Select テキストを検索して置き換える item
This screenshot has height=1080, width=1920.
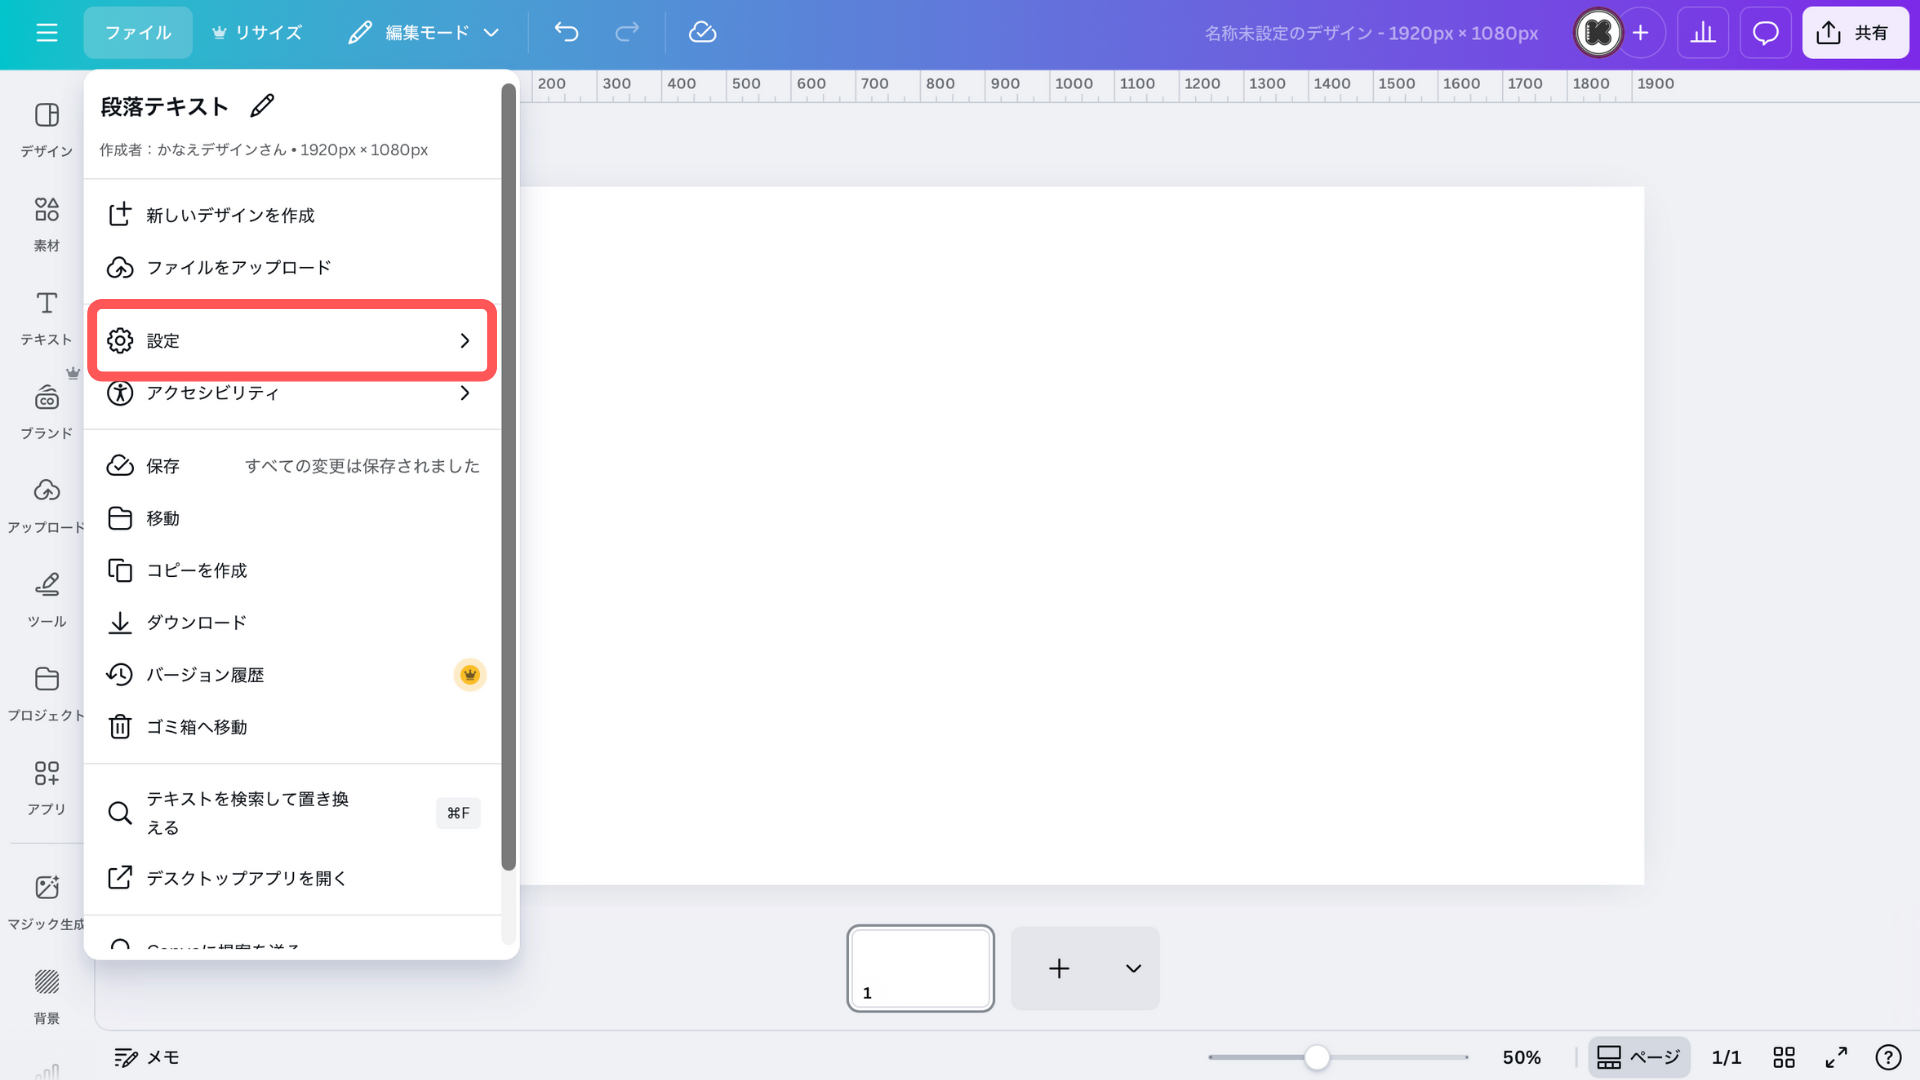tap(293, 813)
